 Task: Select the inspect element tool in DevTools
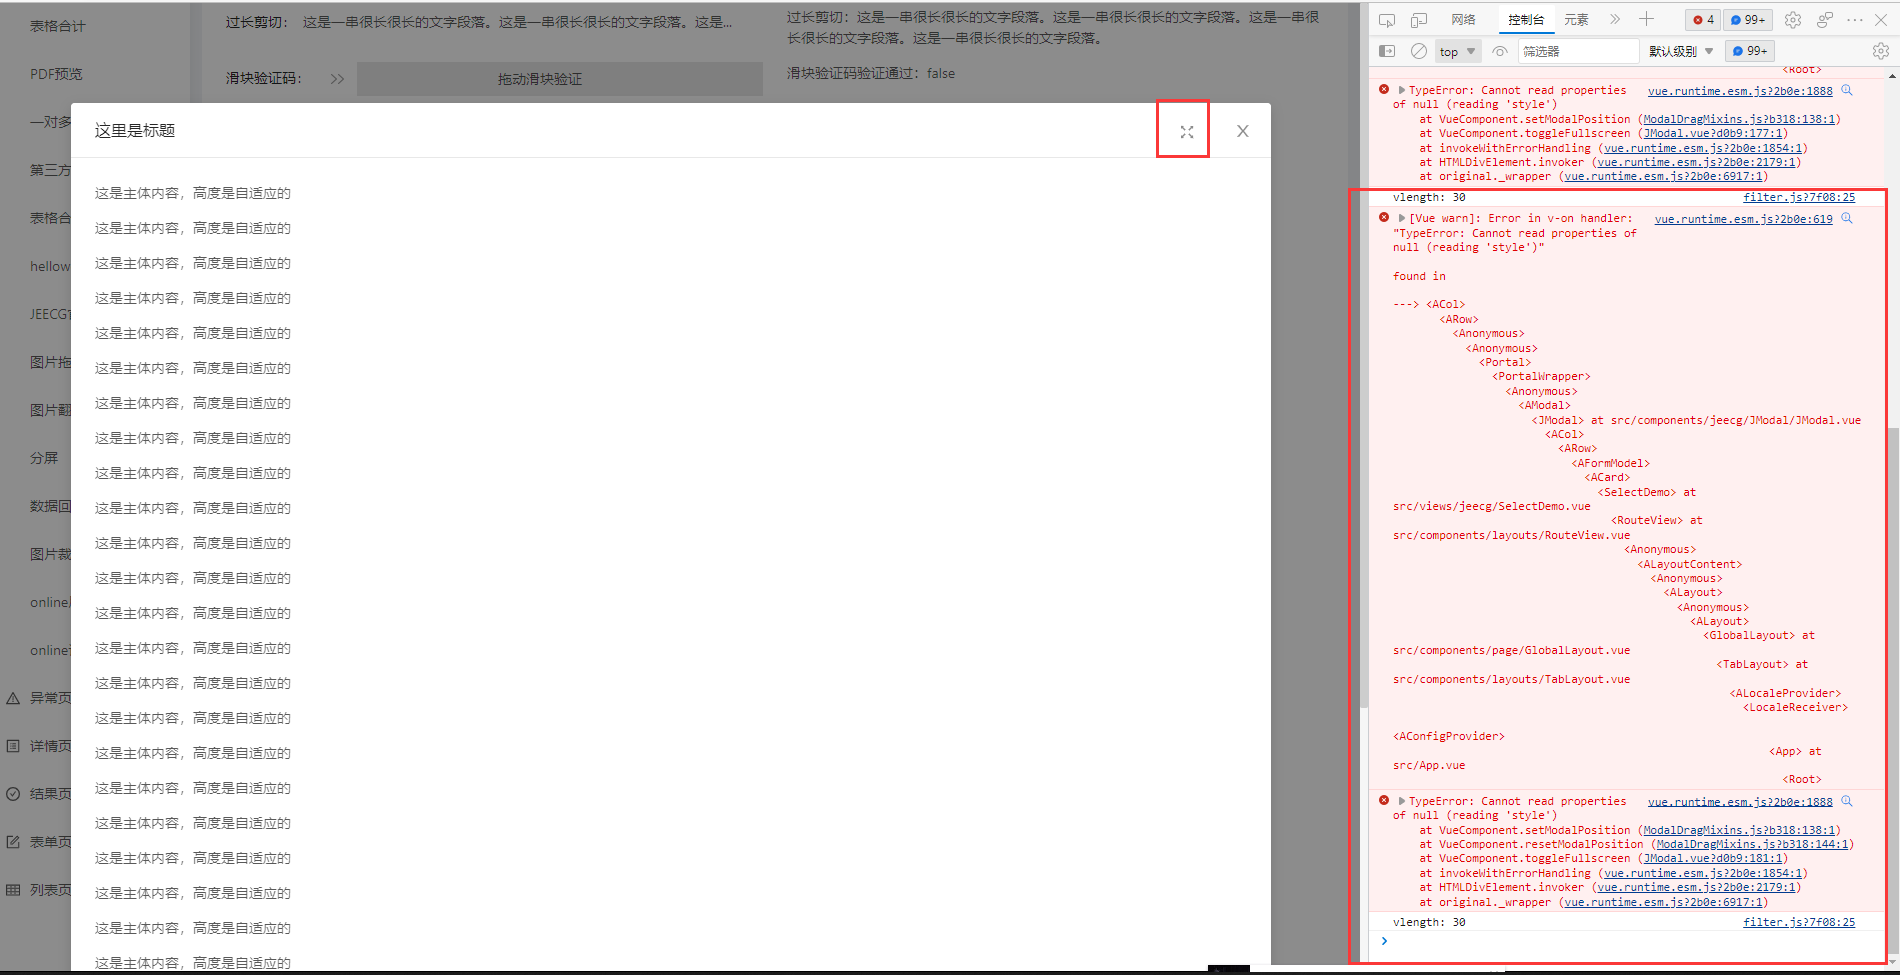[1387, 19]
